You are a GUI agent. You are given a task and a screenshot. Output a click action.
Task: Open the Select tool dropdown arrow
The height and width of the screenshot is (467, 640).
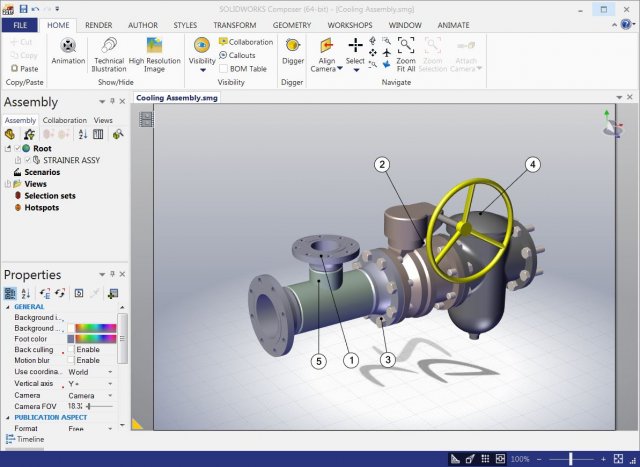[x=356, y=70]
